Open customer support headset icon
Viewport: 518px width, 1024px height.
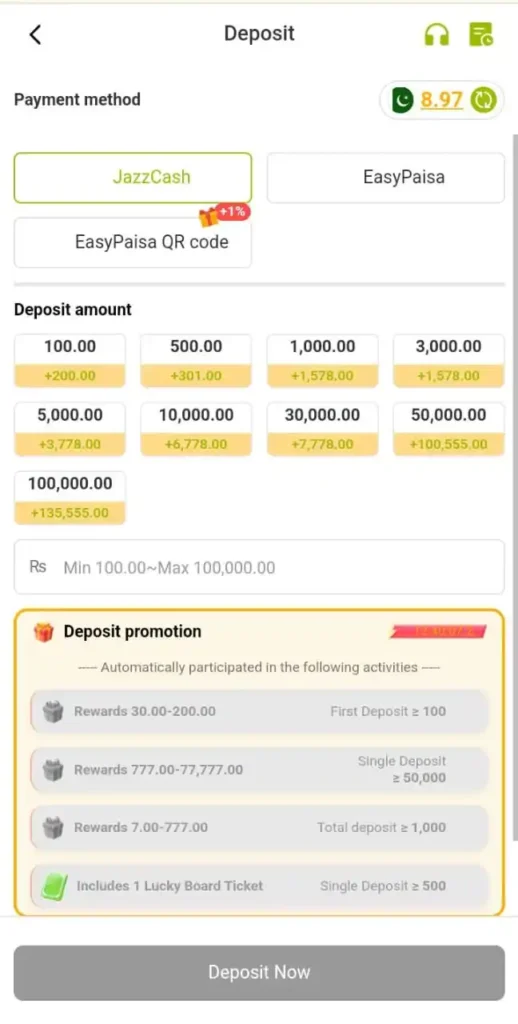coord(436,34)
